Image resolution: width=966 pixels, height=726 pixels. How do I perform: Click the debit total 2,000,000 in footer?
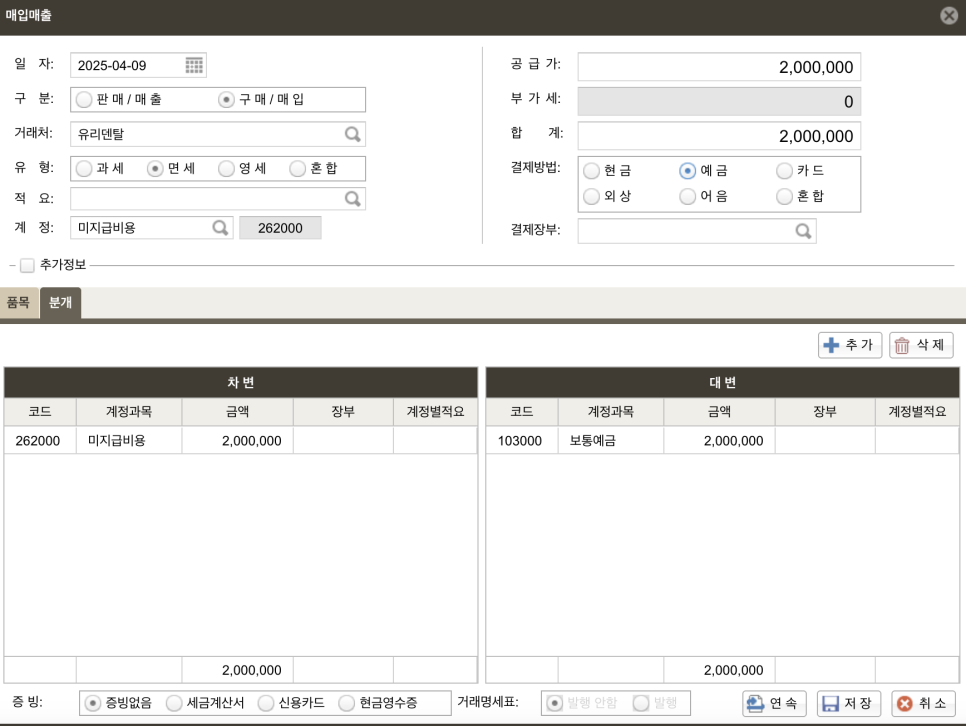pos(237,670)
